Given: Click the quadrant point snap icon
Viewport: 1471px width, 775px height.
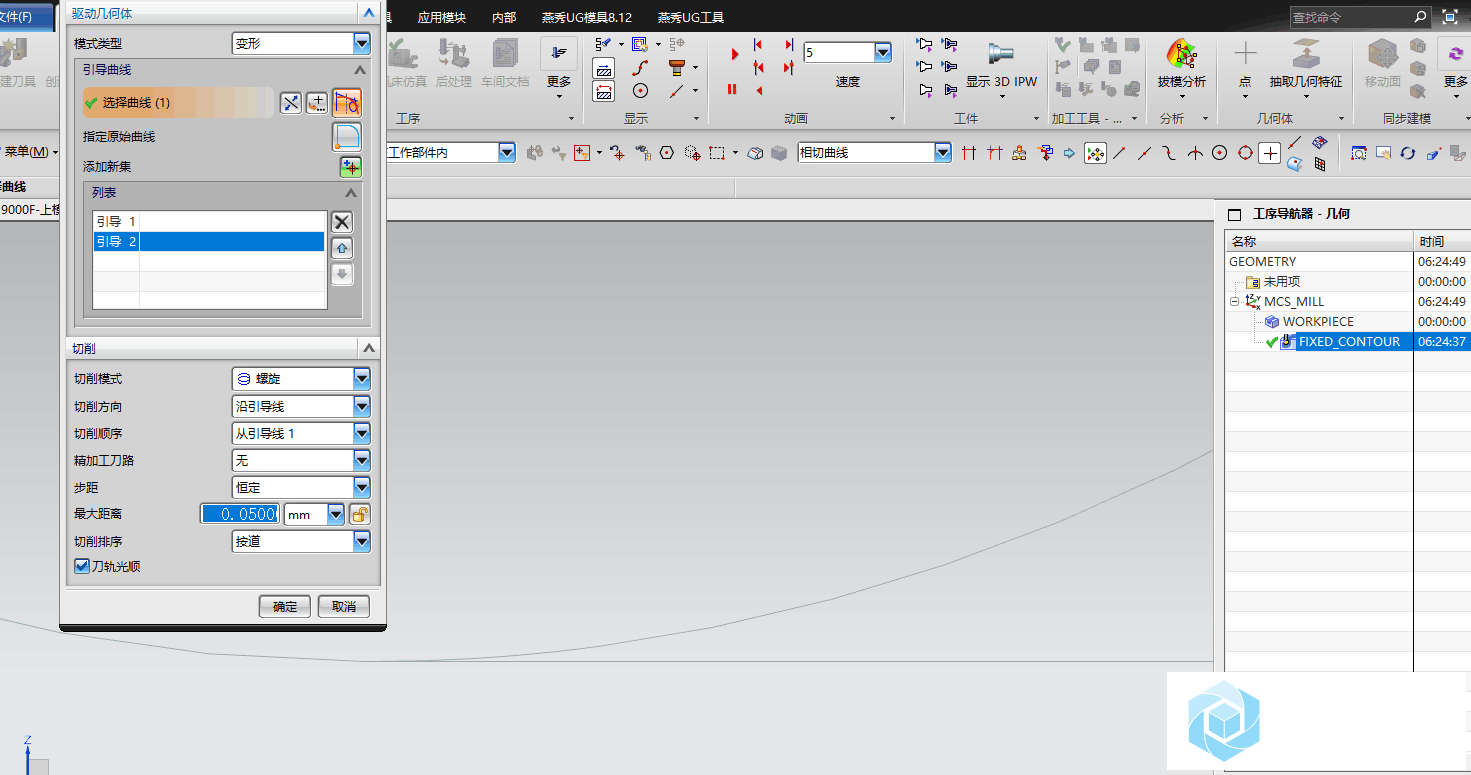Looking at the screenshot, I should [1245, 153].
